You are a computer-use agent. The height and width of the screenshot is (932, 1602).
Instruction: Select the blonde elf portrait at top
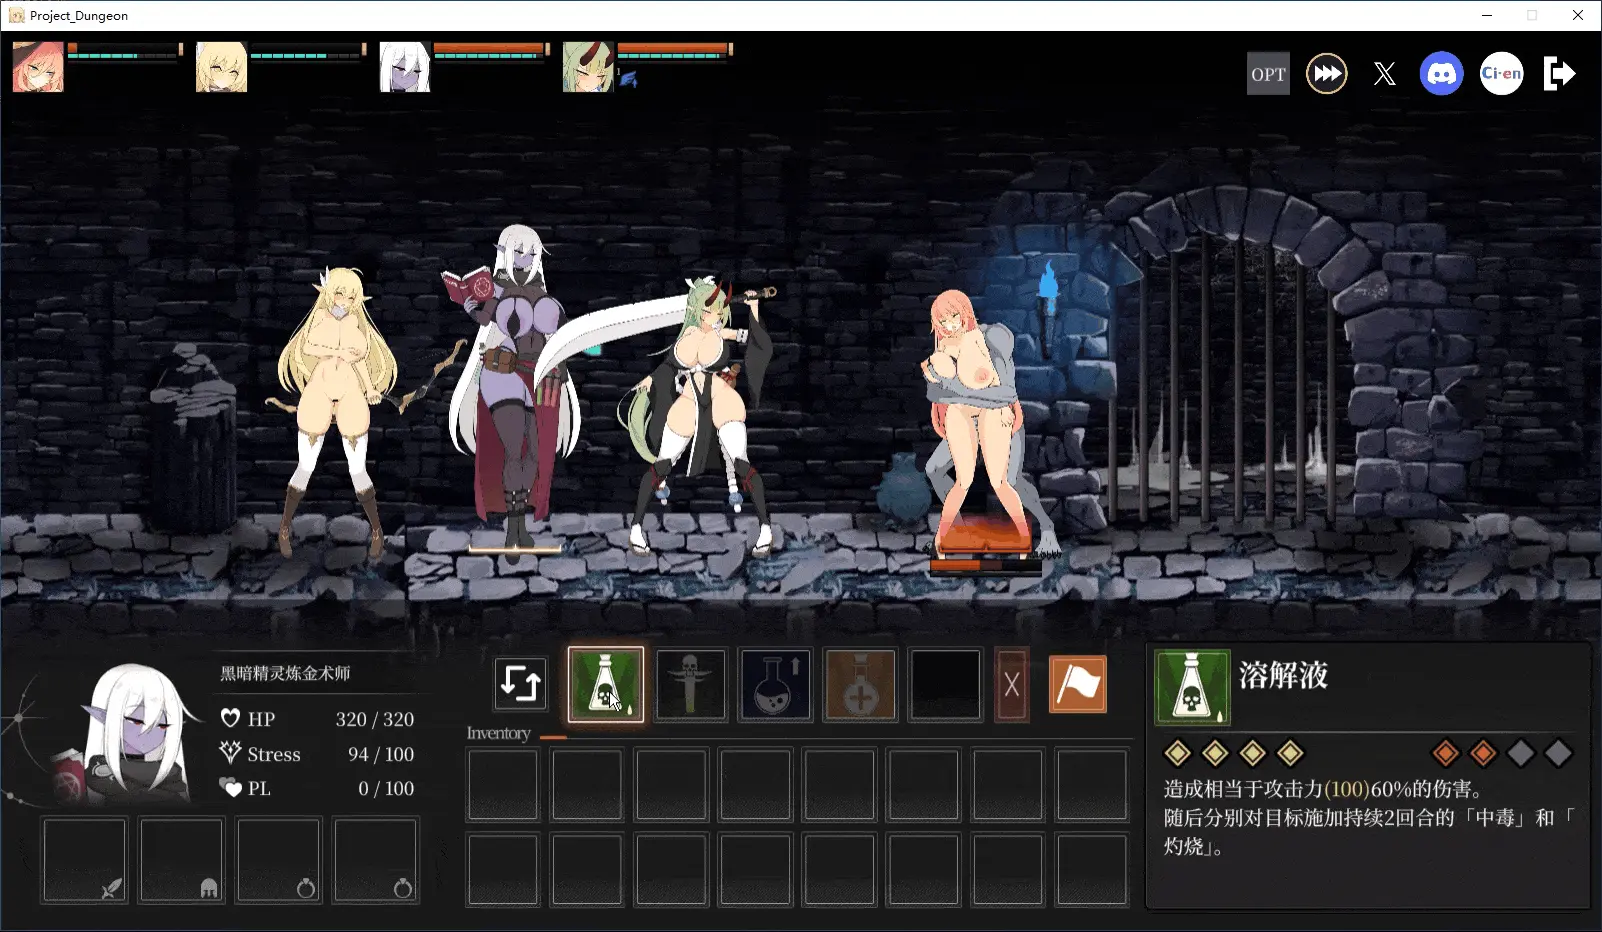pyautogui.click(x=221, y=67)
